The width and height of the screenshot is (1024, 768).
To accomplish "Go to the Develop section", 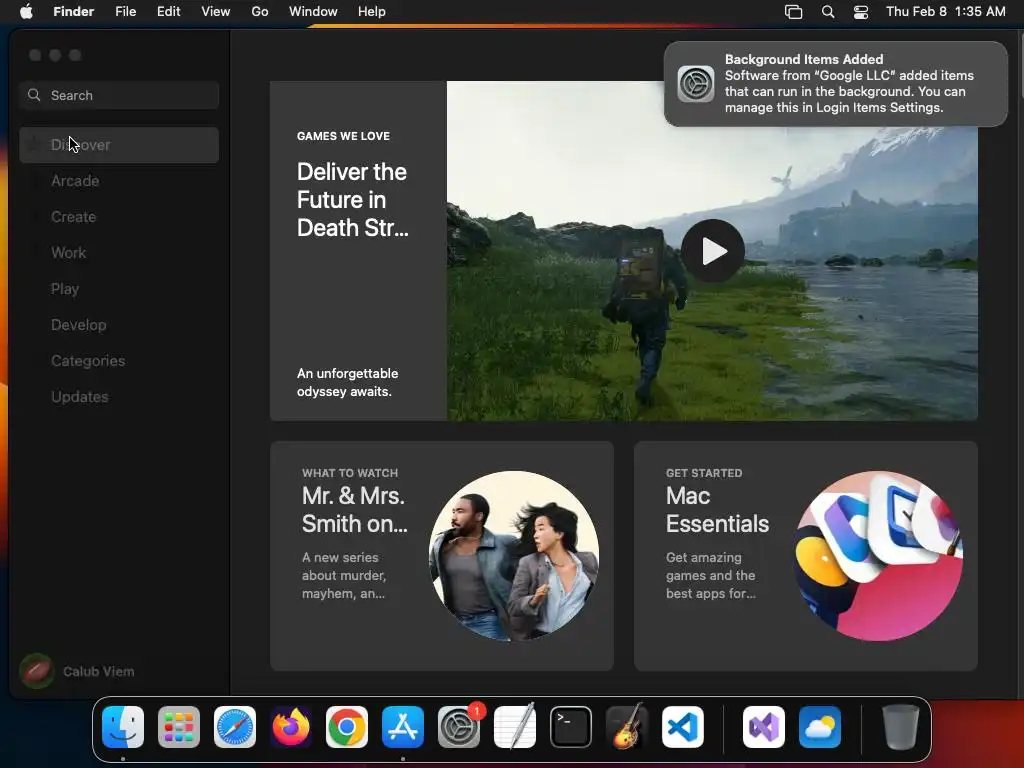I will (x=119, y=325).
